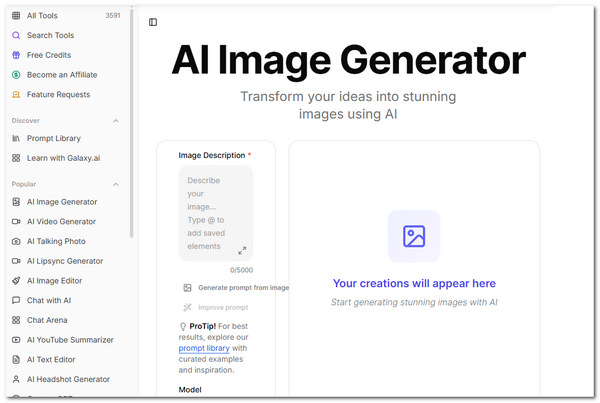The height and width of the screenshot is (403, 600).
Task: Click the Free Credits gift icon
Action: (16, 55)
